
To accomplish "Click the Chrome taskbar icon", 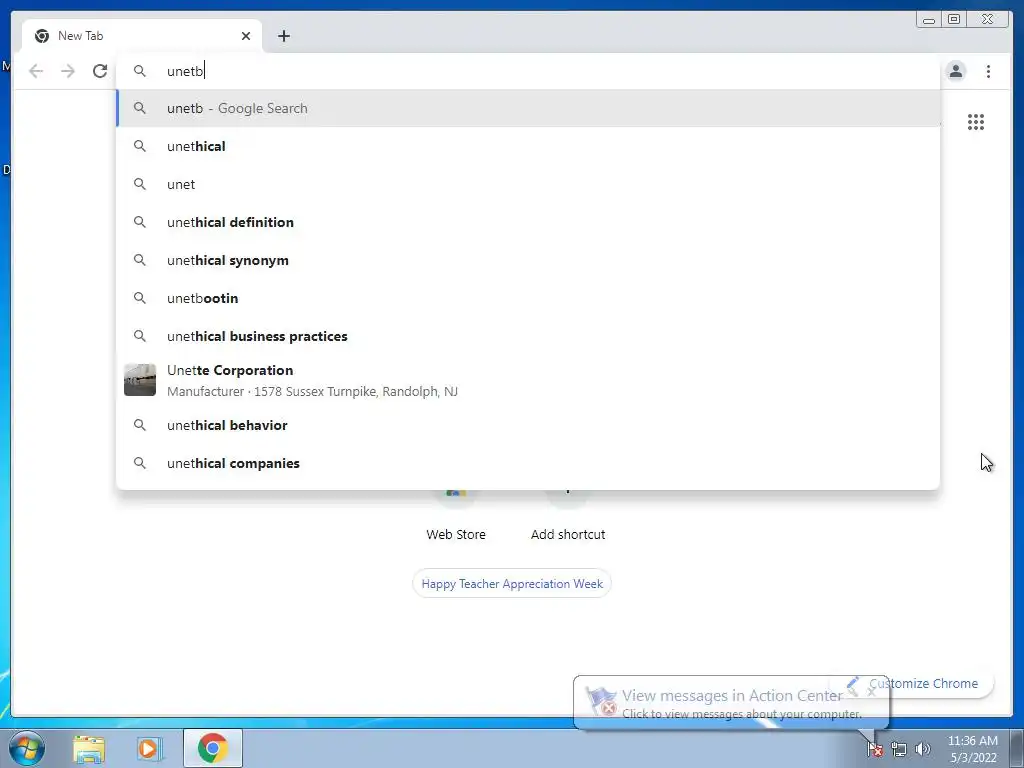I will click(213, 748).
